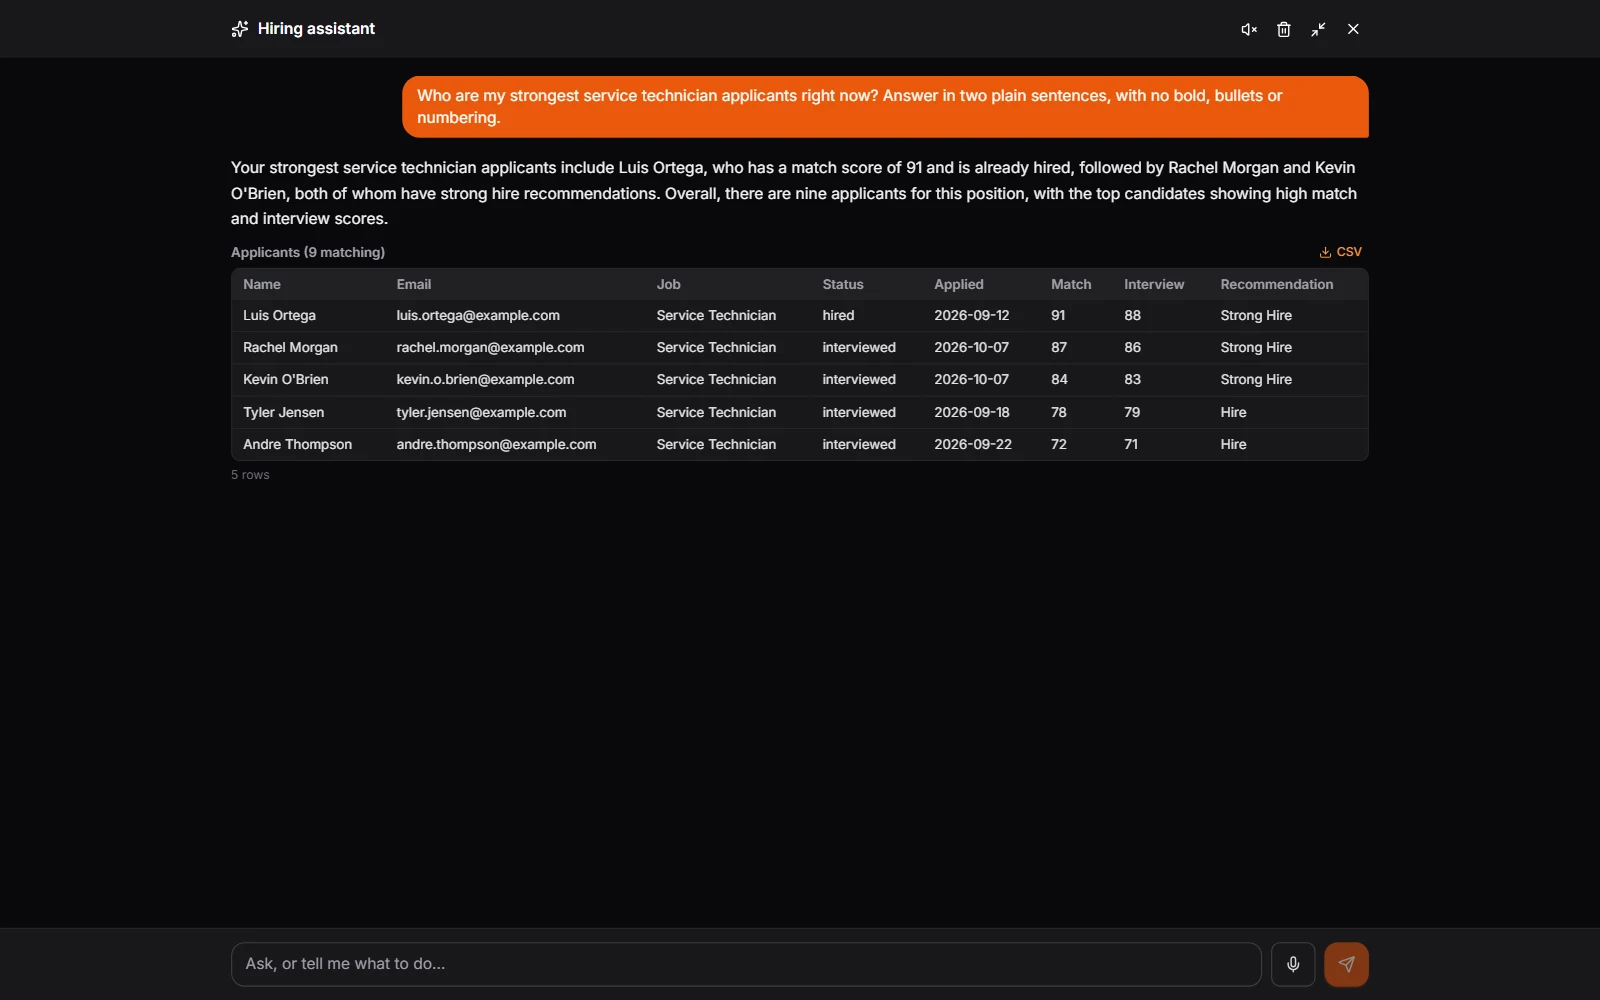This screenshot has height=1000, width=1600.
Task: Click Andre Thompson's Hire recommendation
Action: coord(1233,444)
